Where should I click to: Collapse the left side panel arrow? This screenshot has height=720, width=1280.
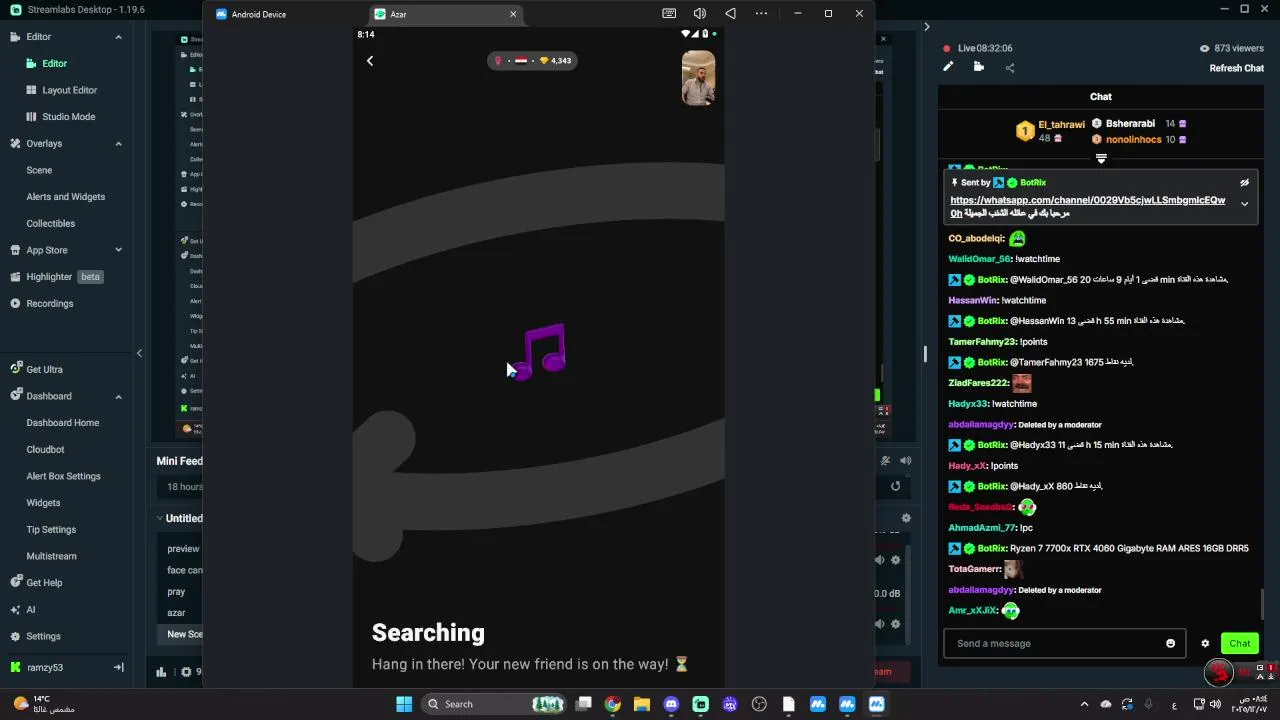tap(139, 353)
